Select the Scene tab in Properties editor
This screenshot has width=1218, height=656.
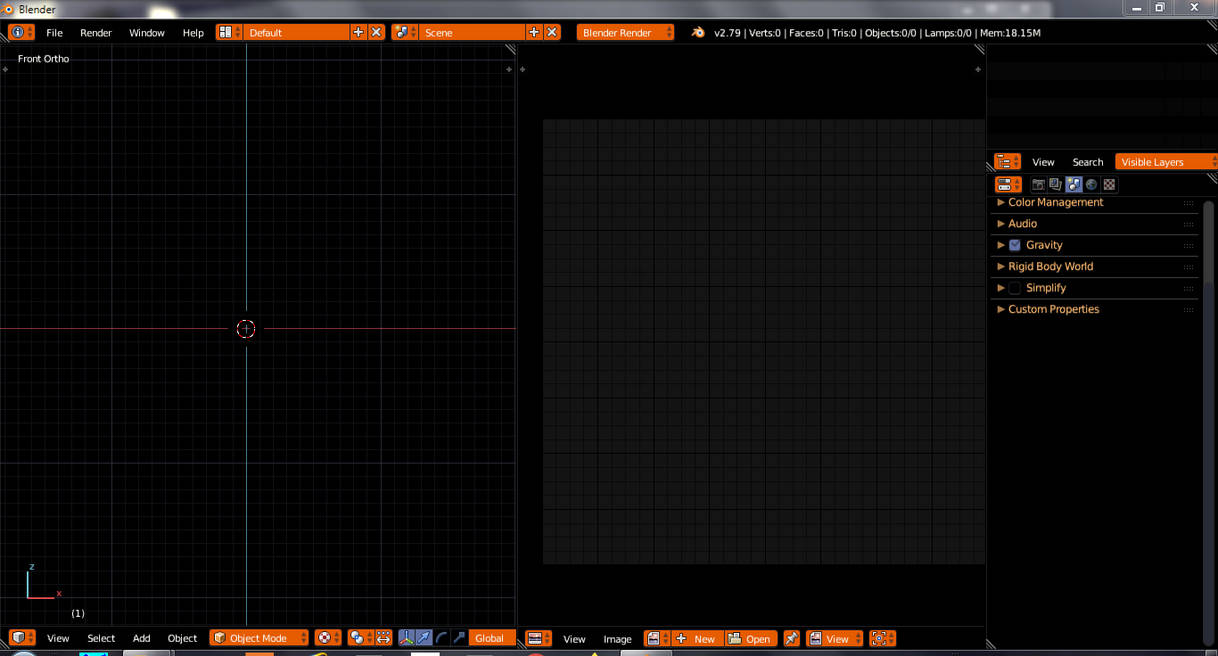tap(1074, 184)
